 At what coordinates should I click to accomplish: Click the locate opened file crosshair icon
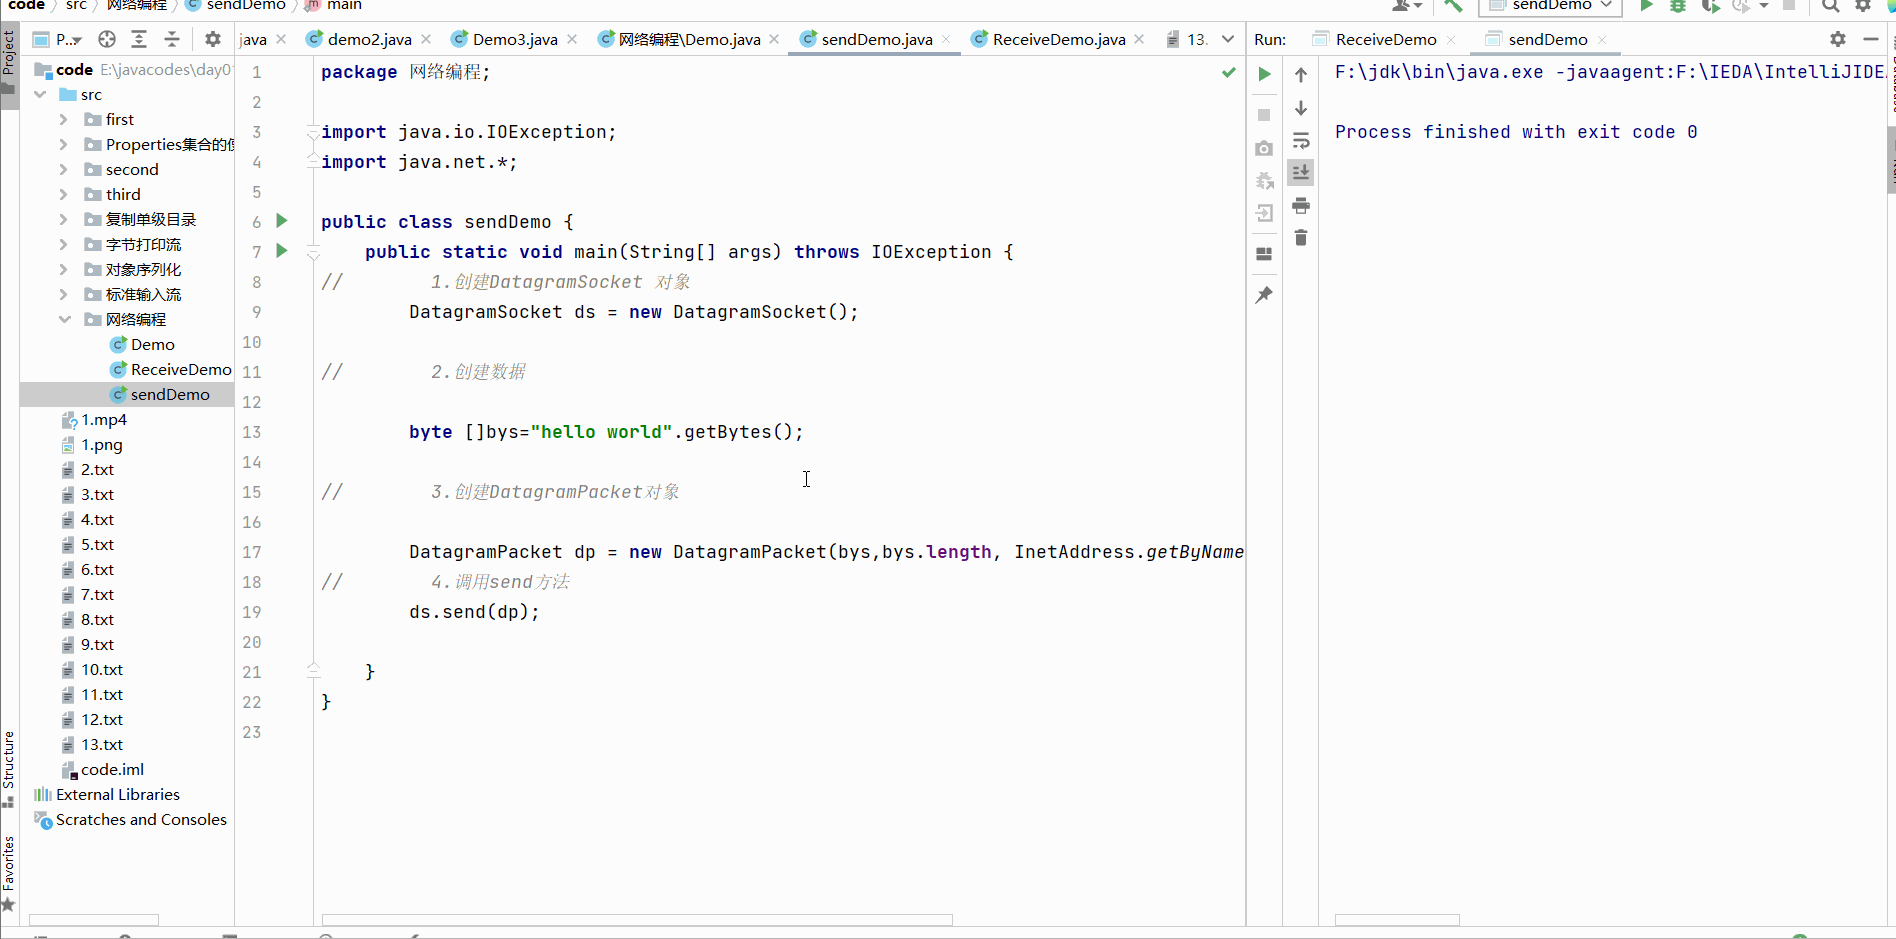(x=107, y=39)
